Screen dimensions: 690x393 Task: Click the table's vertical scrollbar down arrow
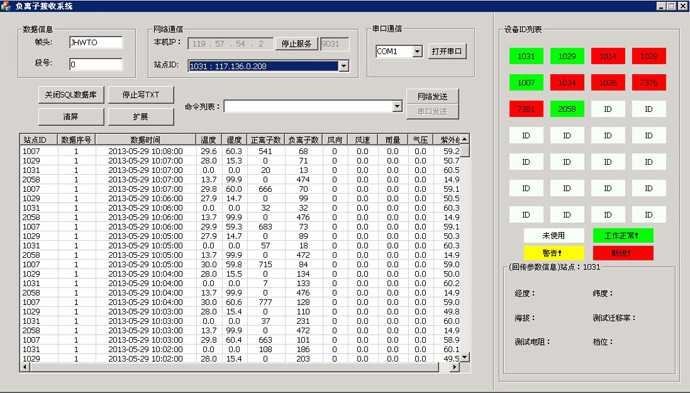pos(465,357)
